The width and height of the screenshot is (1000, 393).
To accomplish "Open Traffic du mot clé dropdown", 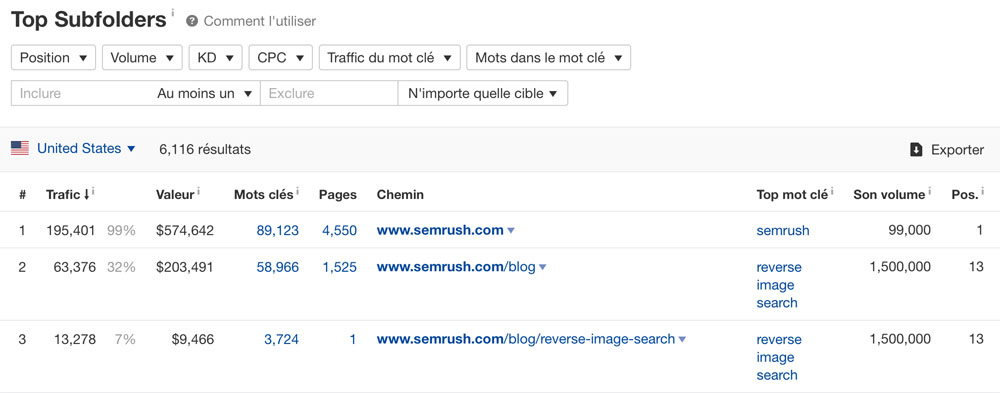I will coord(390,57).
